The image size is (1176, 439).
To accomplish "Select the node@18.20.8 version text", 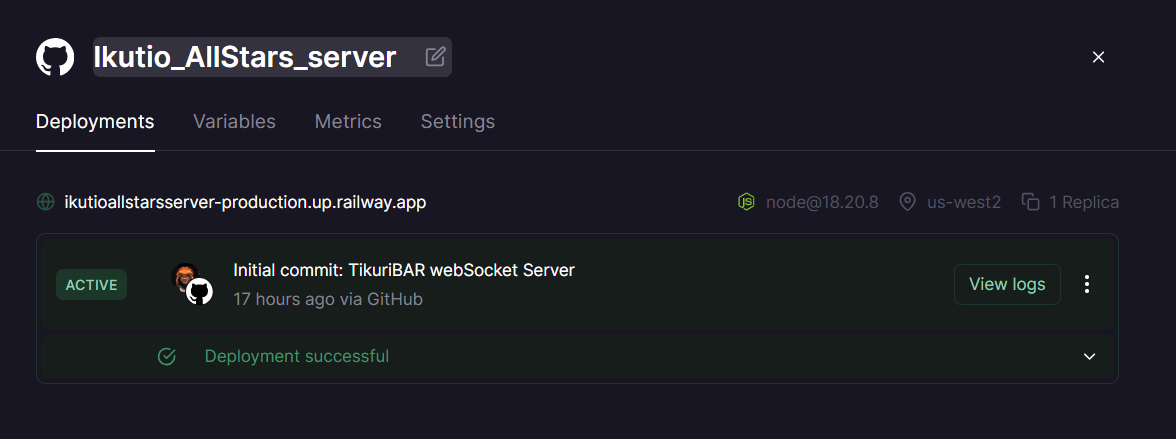I will coord(822,202).
